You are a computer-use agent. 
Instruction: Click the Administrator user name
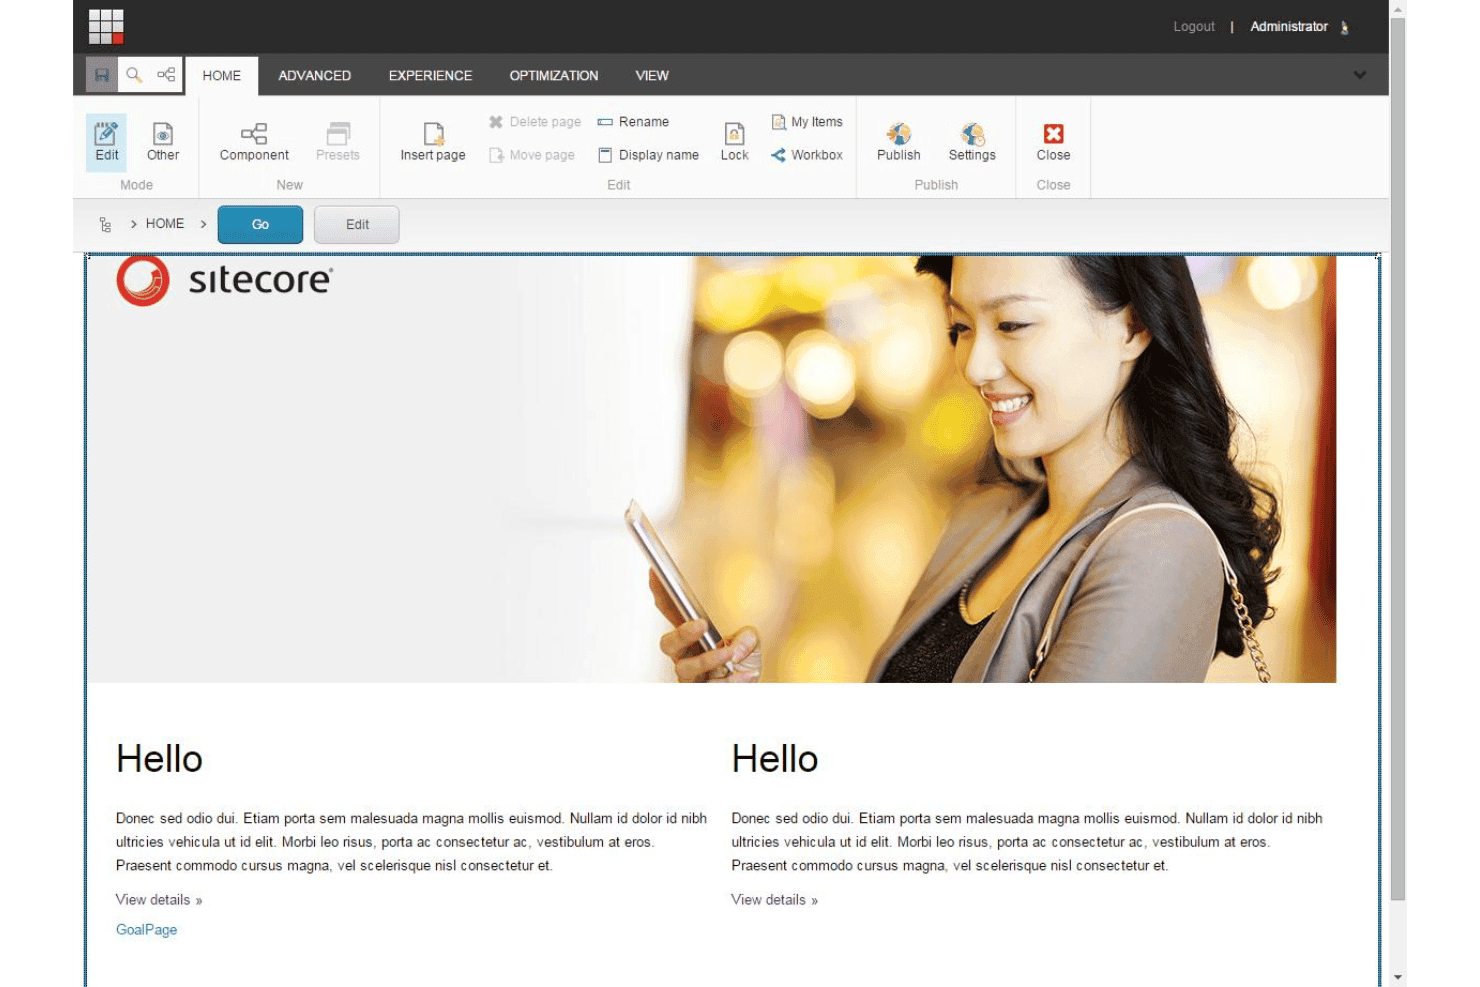(1289, 27)
